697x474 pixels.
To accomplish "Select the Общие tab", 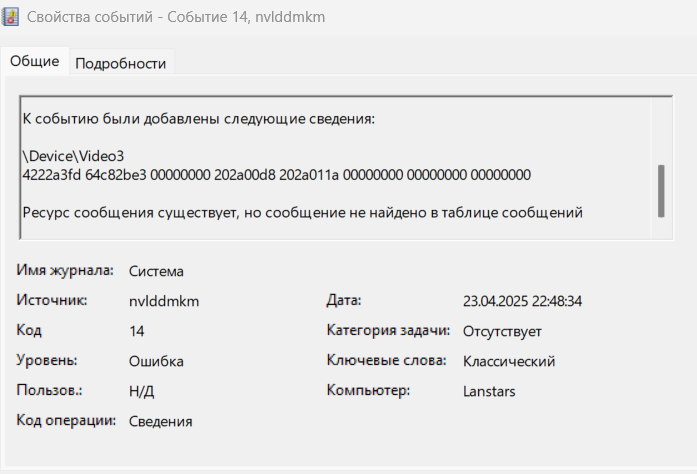I will click(35, 61).
